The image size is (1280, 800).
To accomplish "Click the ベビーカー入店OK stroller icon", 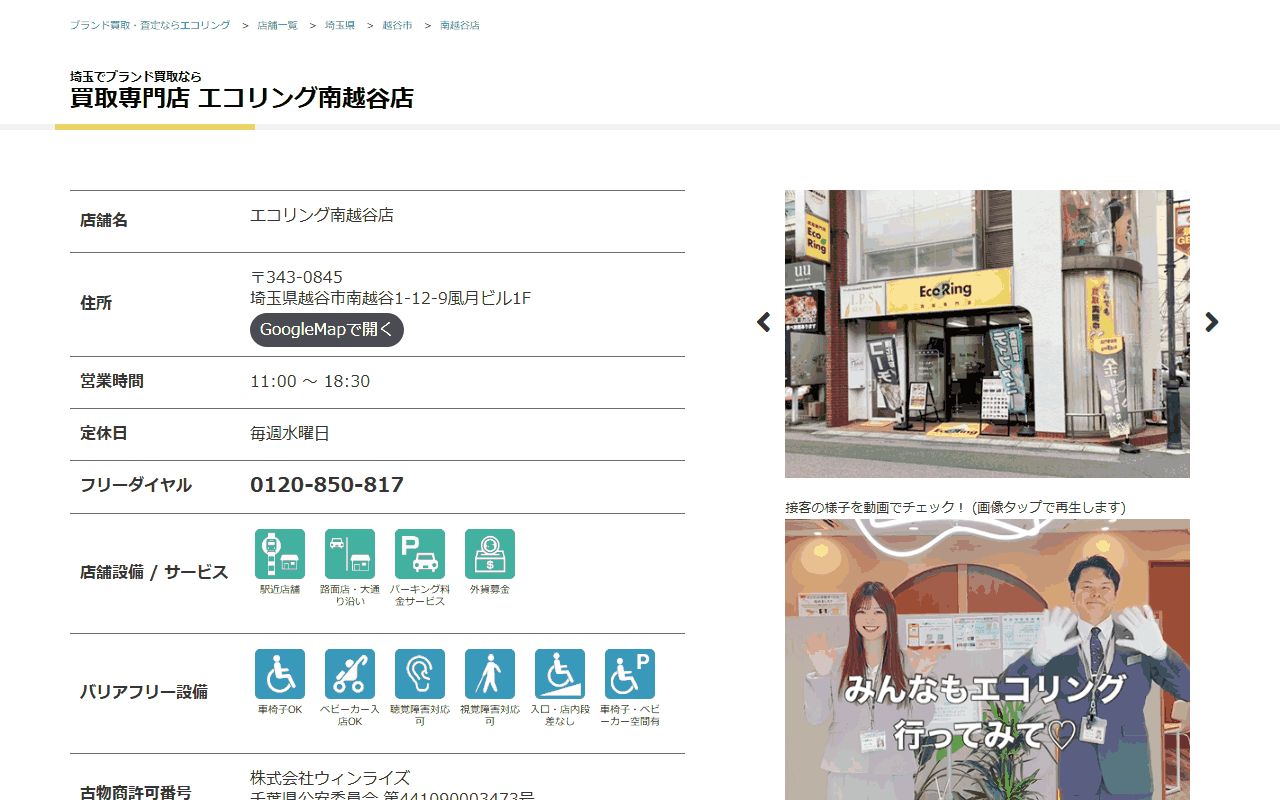I will point(350,674).
